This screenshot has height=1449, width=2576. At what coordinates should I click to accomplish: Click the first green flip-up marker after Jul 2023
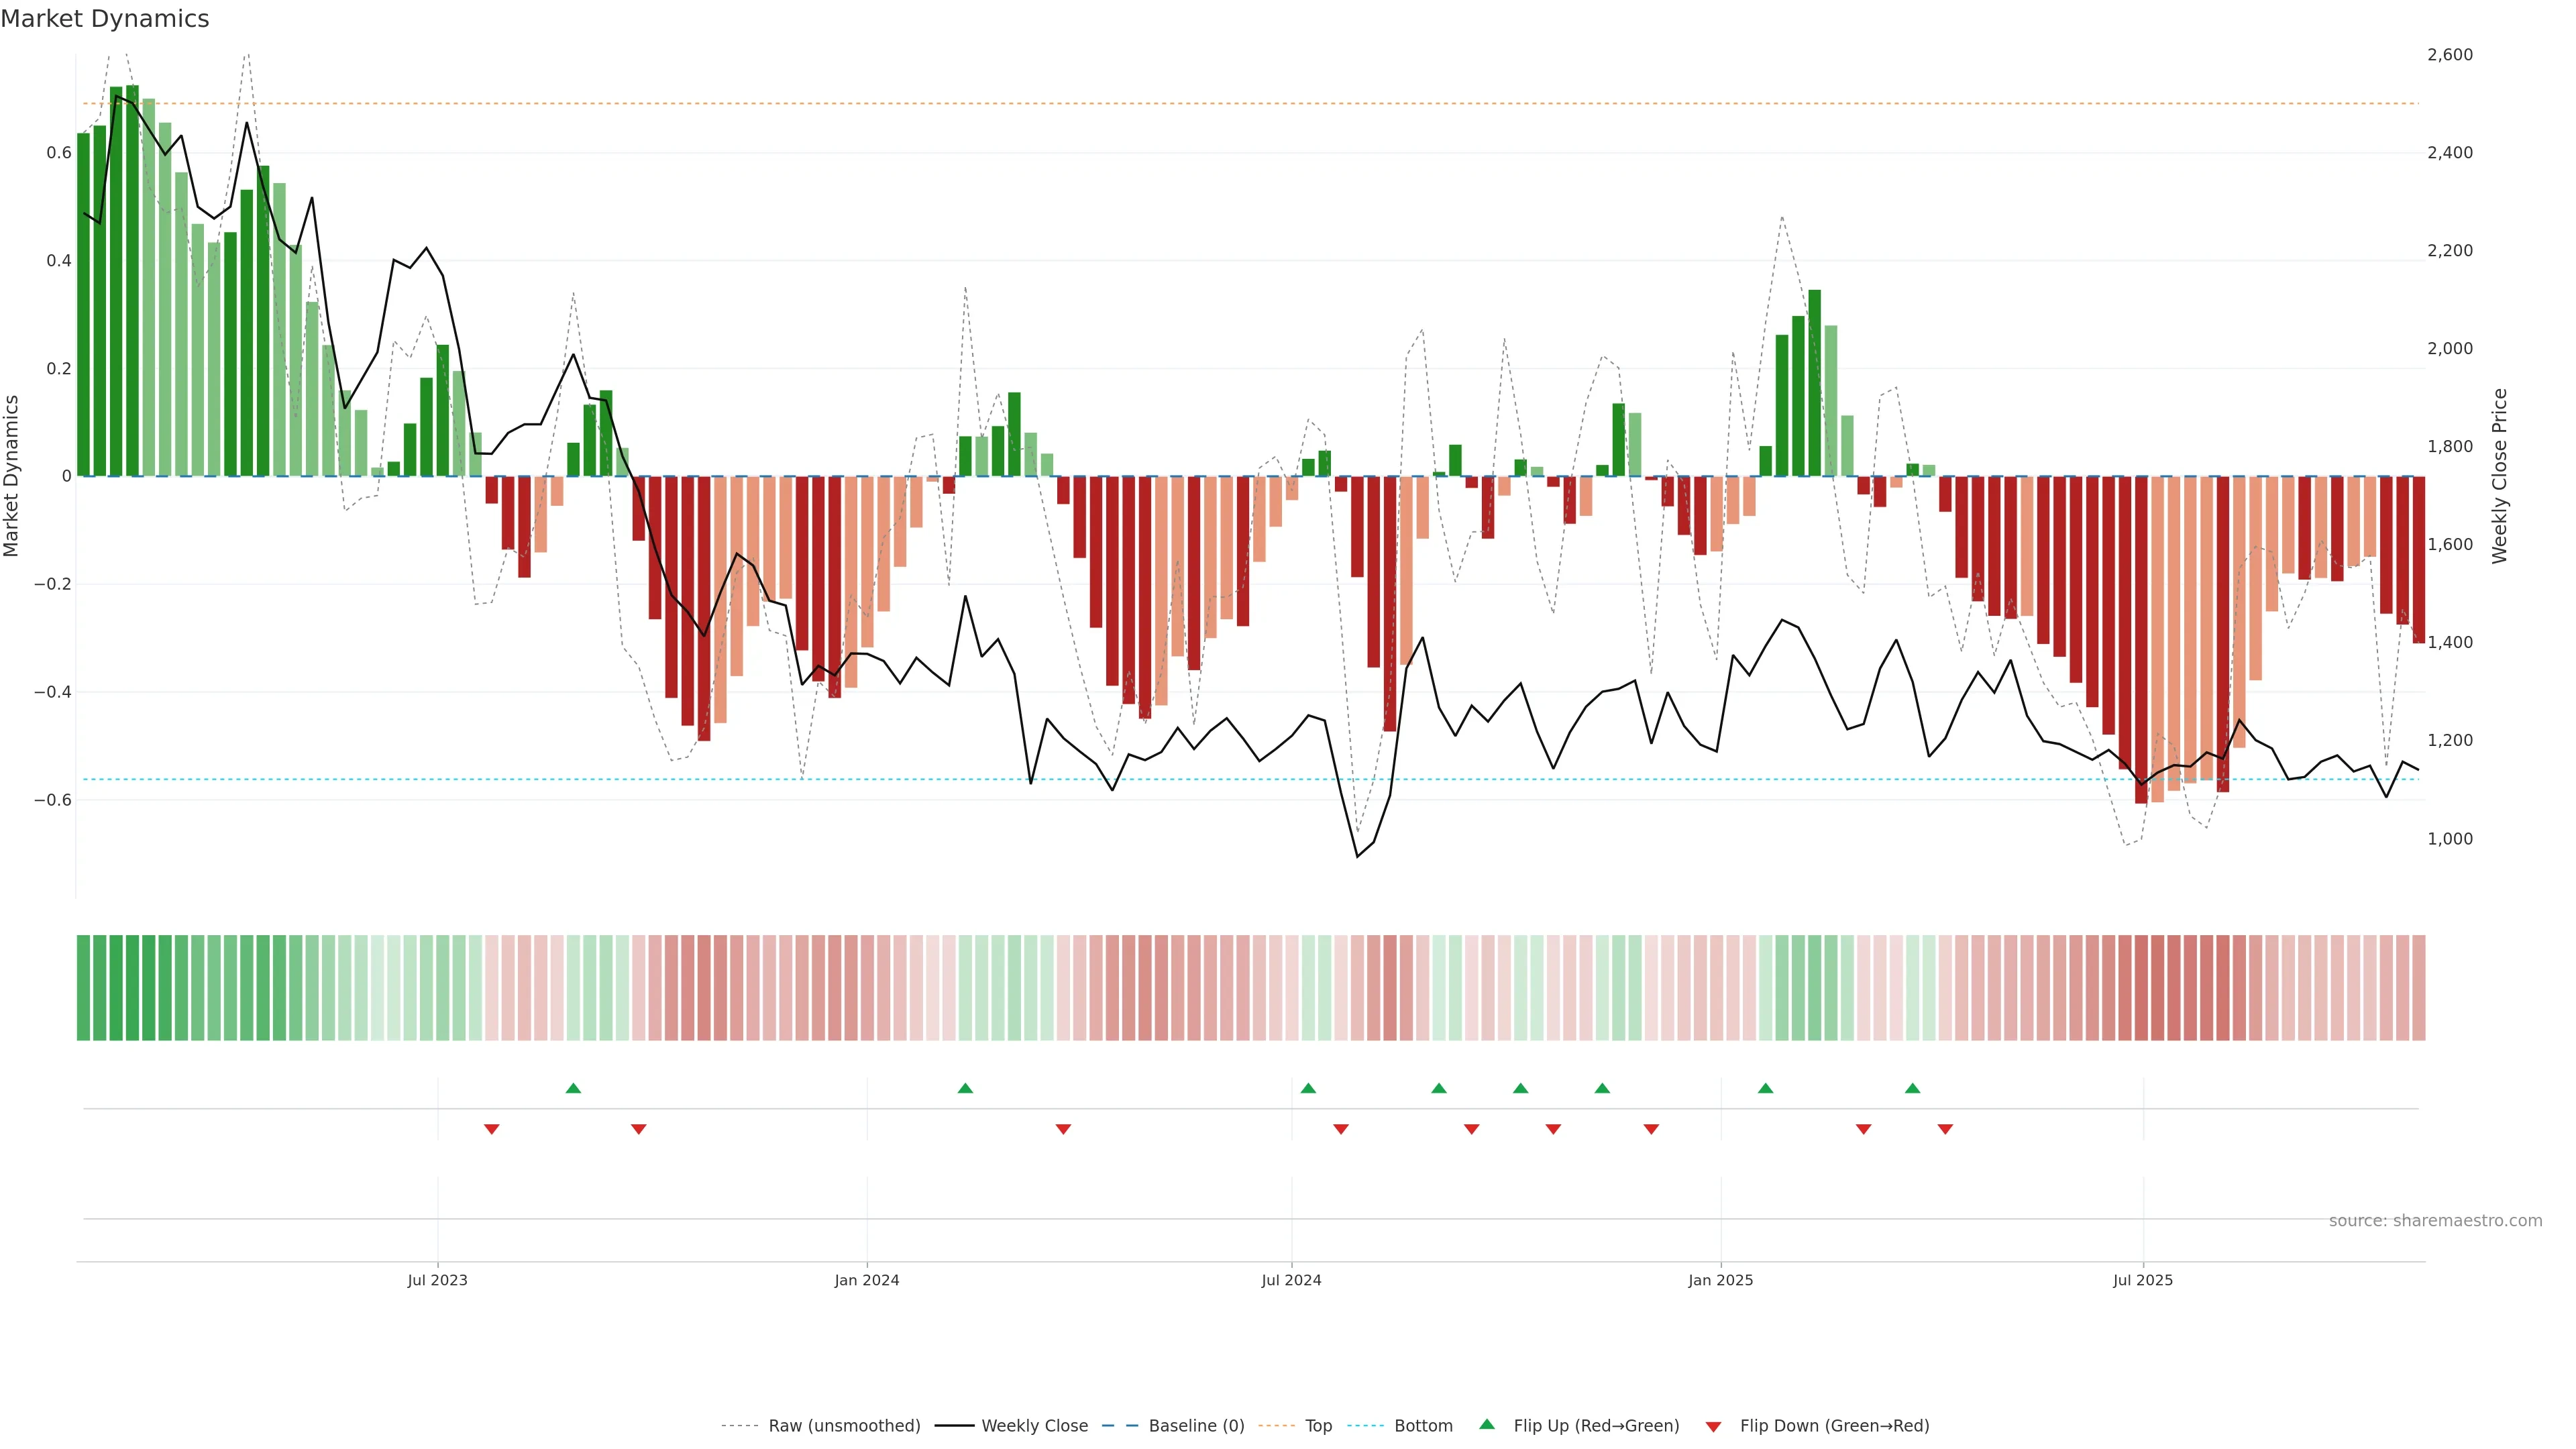573,1088
